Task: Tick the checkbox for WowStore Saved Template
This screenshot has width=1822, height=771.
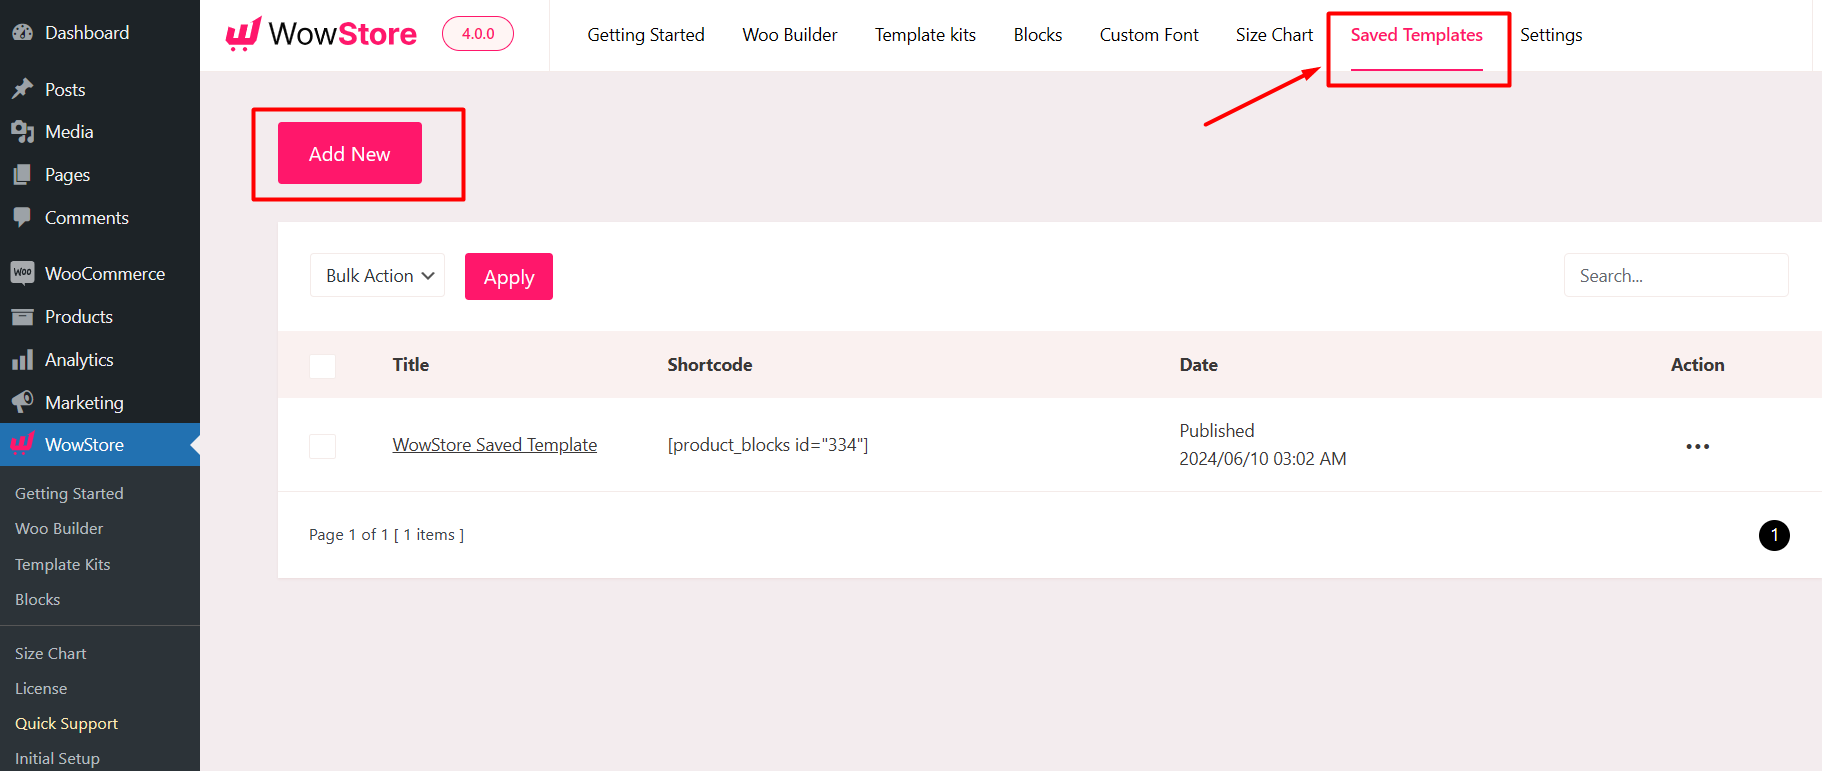Action: (x=322, y=446)
